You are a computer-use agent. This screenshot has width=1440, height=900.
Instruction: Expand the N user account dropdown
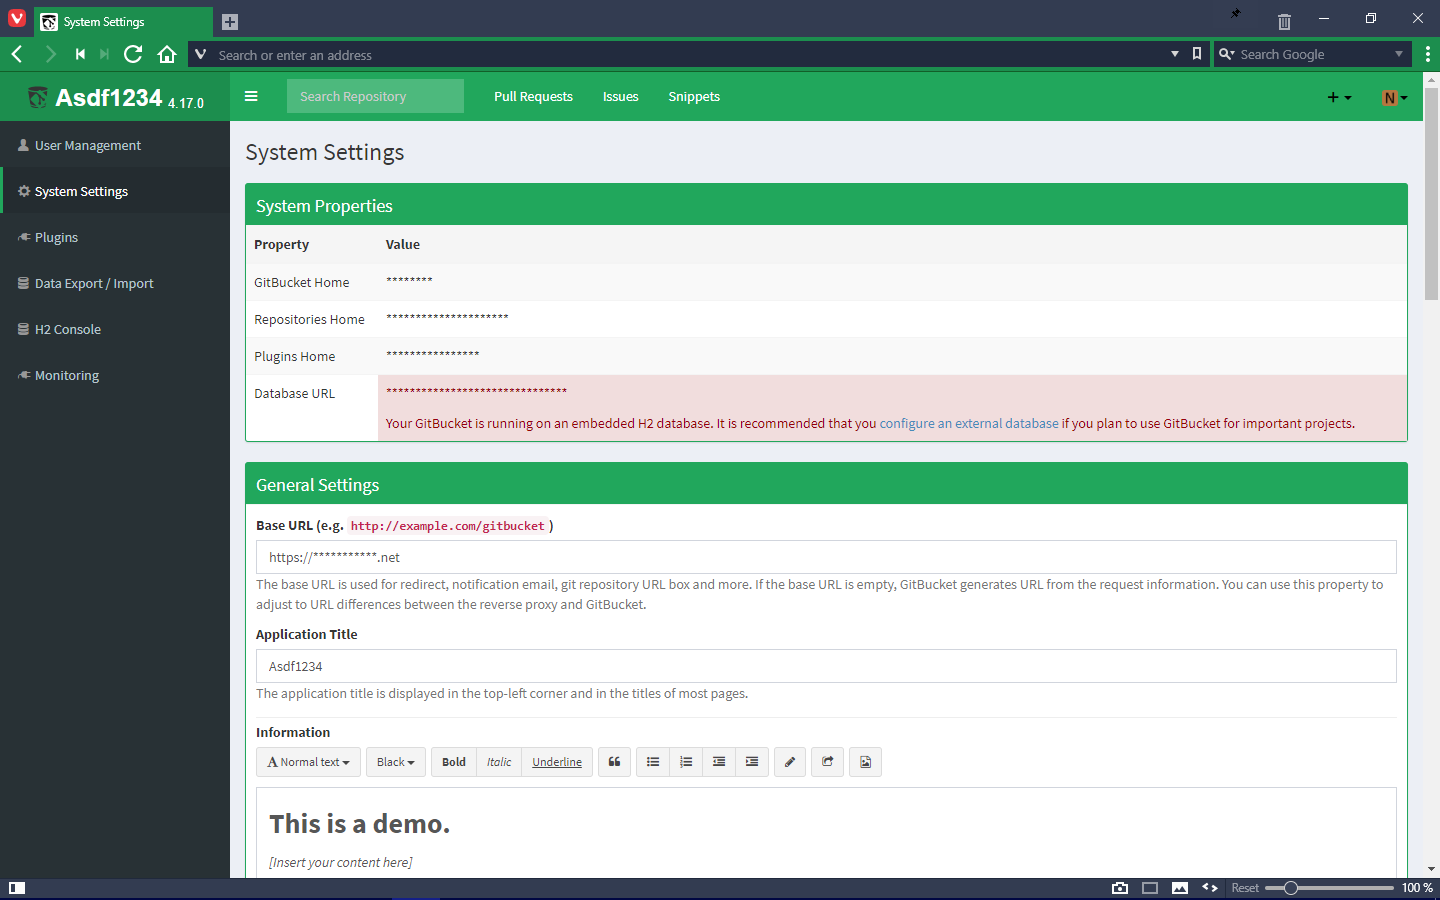coord(1394,96)
